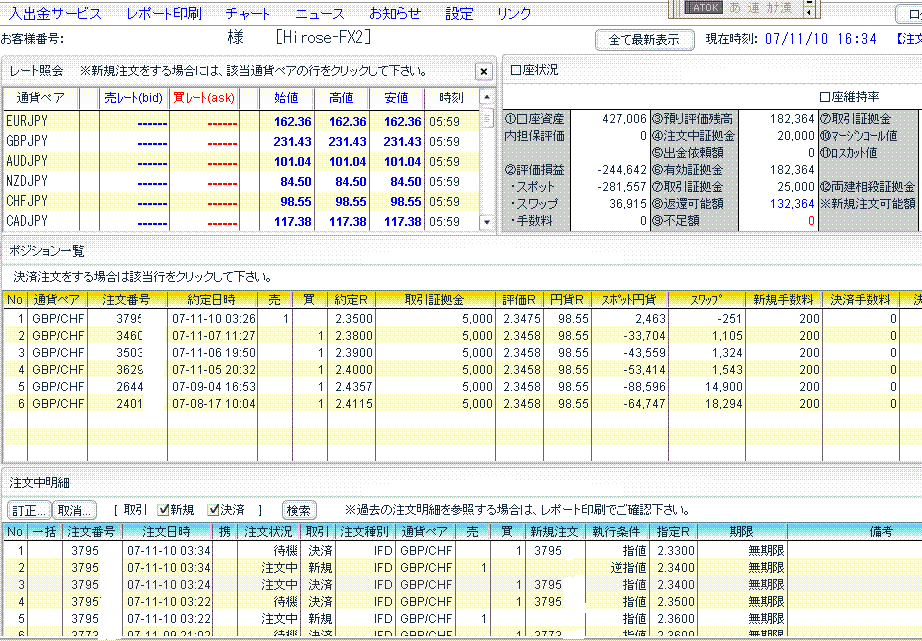Select the EURJPY rate row

[242, 122]
